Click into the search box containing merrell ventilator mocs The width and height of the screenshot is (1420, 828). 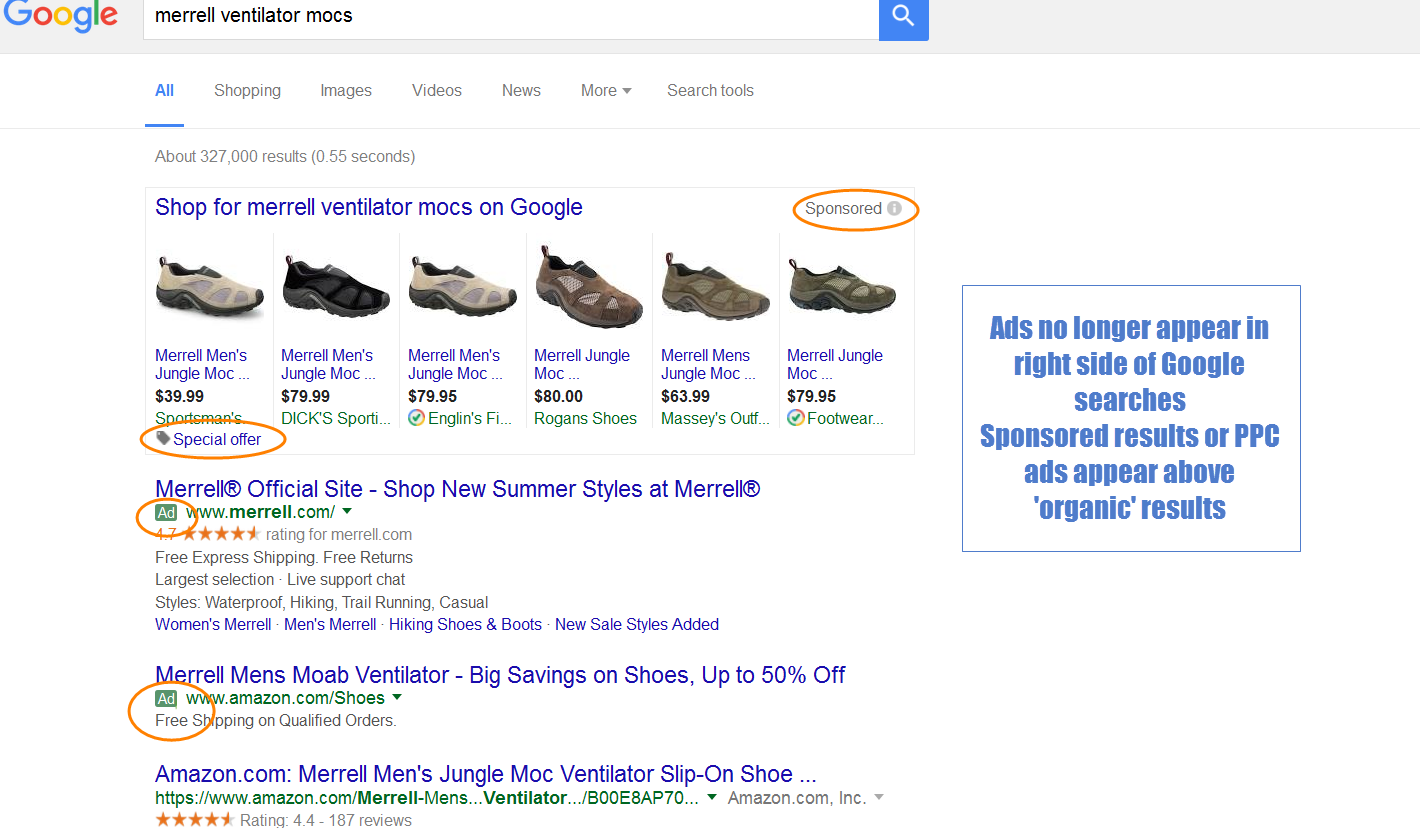(x=511, y=17)
